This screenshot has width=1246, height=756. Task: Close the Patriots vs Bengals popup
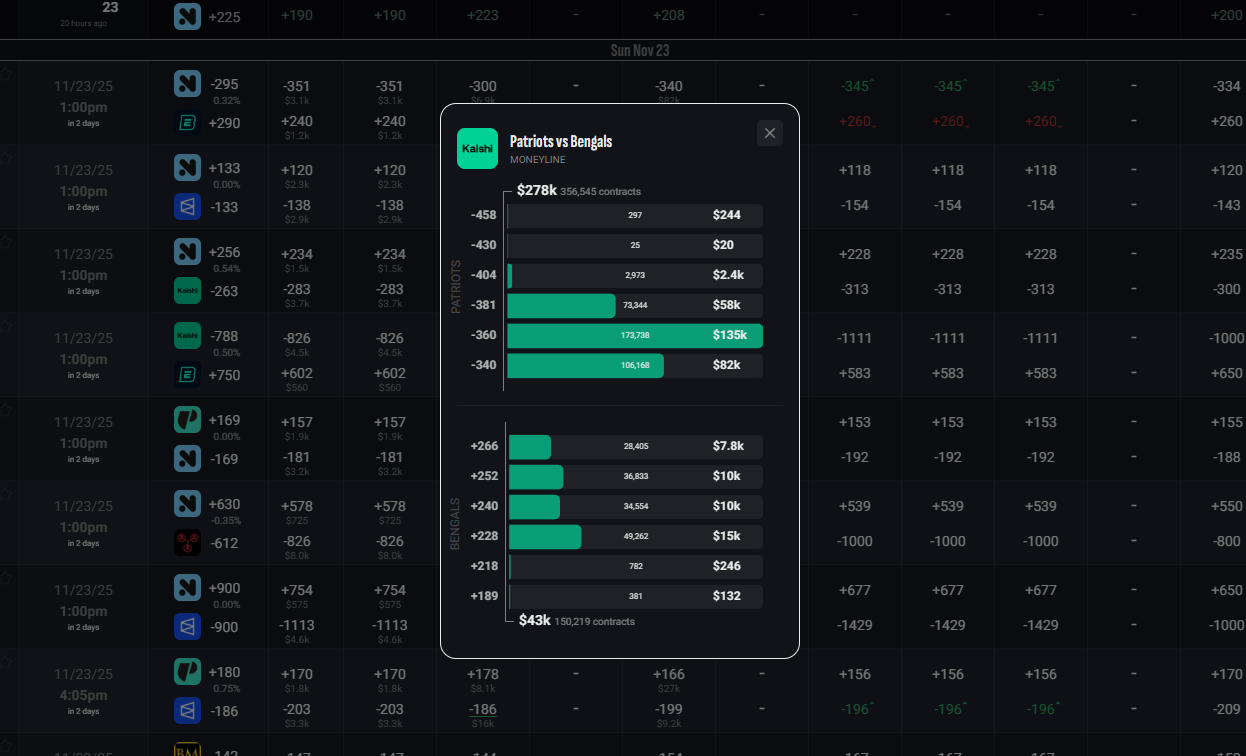[x=769, y=132]
